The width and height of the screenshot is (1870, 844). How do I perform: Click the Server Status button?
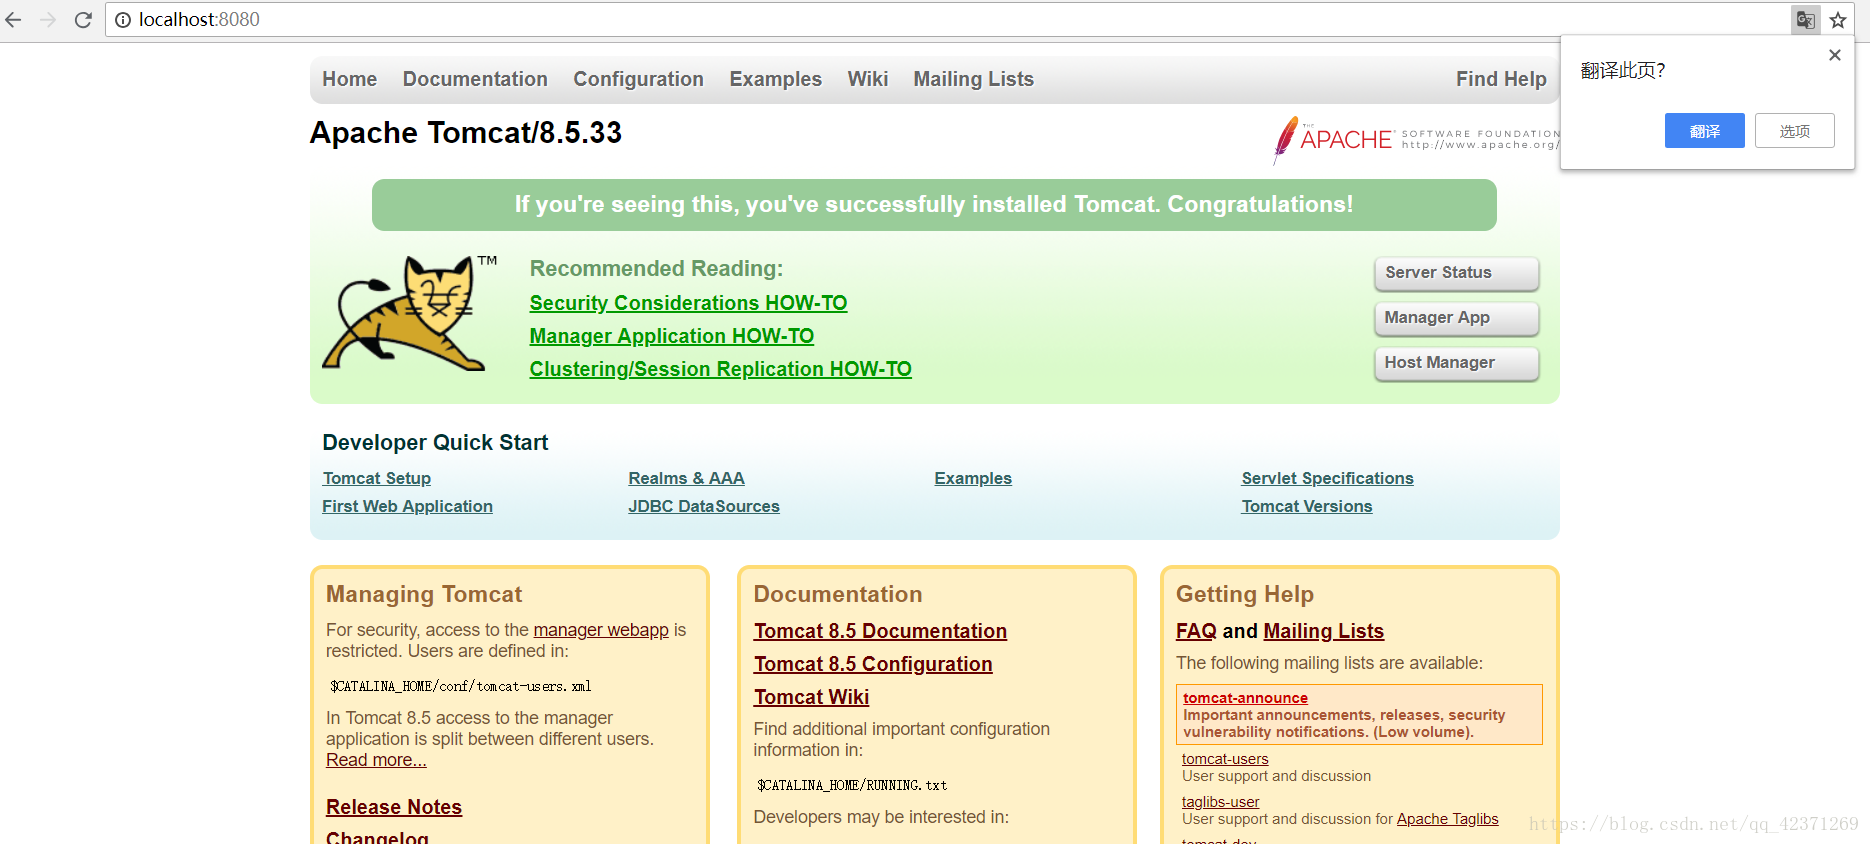pyautogui.click(x=1457, y=273)
